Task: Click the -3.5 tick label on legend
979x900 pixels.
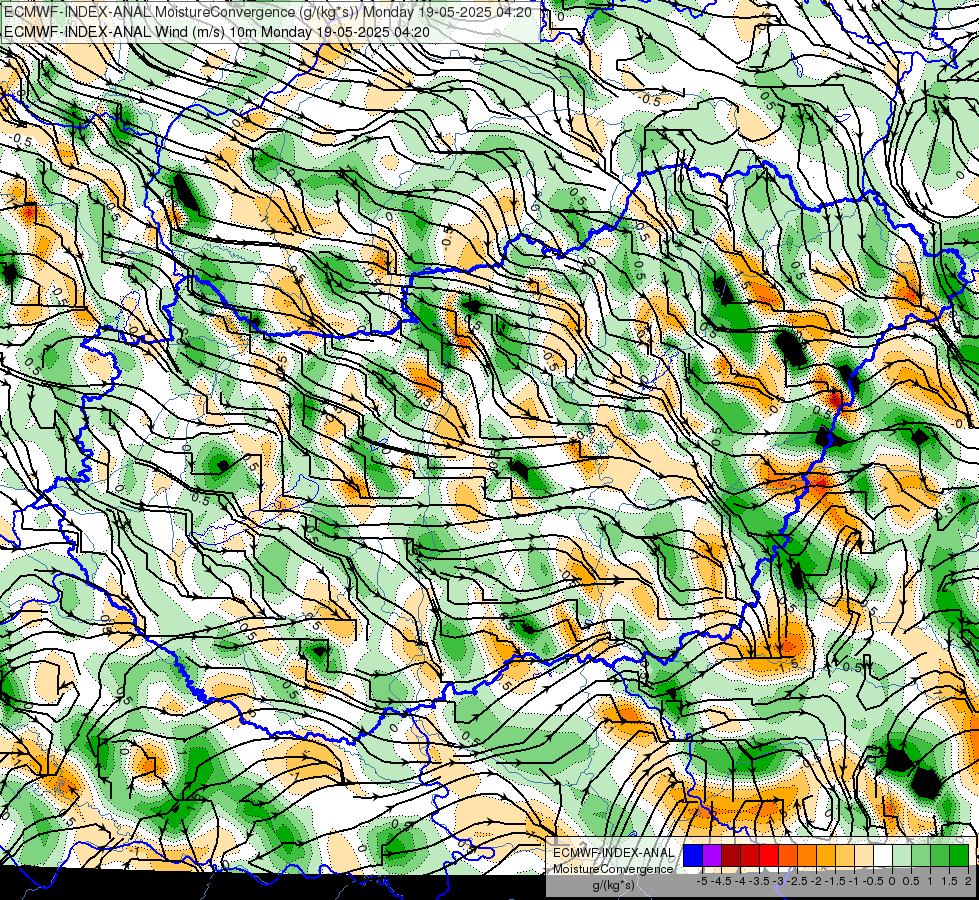Action: 759,881
